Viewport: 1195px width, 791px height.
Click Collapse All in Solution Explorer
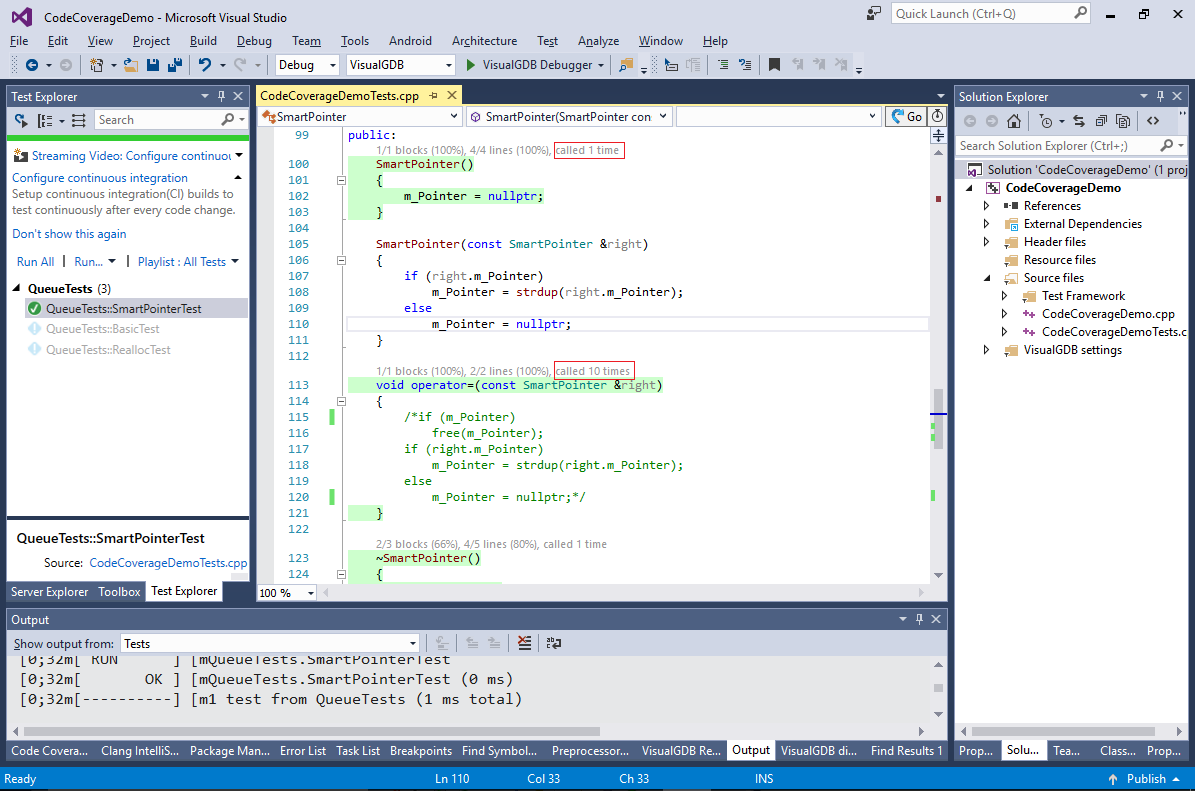tap(1101, 121)
